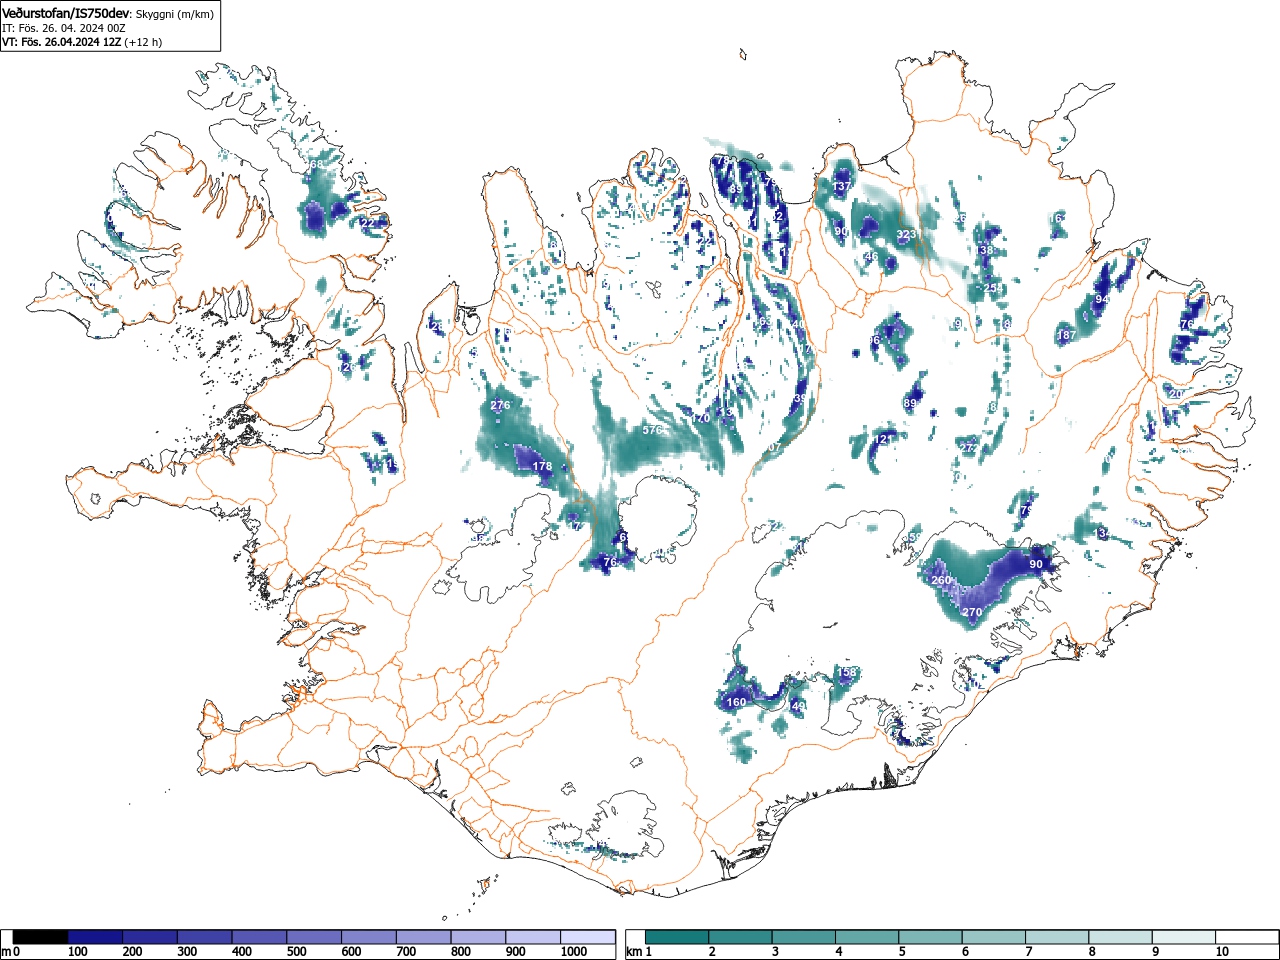Image resolution: width=1280 pixels, height=960 pixels.
Task: Select the '160' value in the south
Action: 736,702
